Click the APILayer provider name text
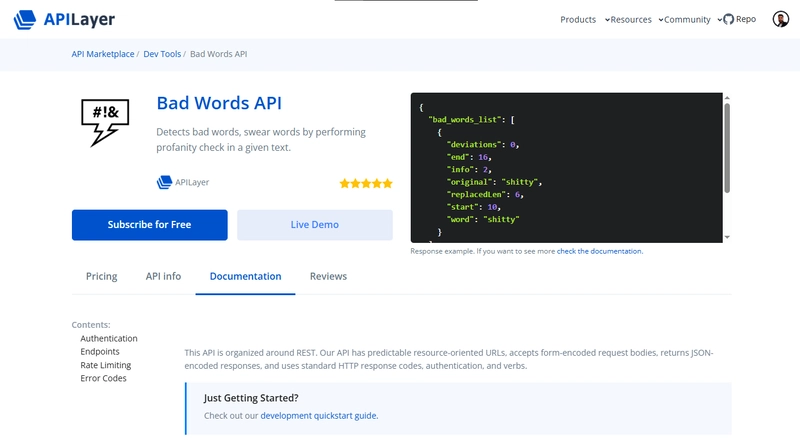The width and height of the screenshot is (800, 446). point(192,182)
